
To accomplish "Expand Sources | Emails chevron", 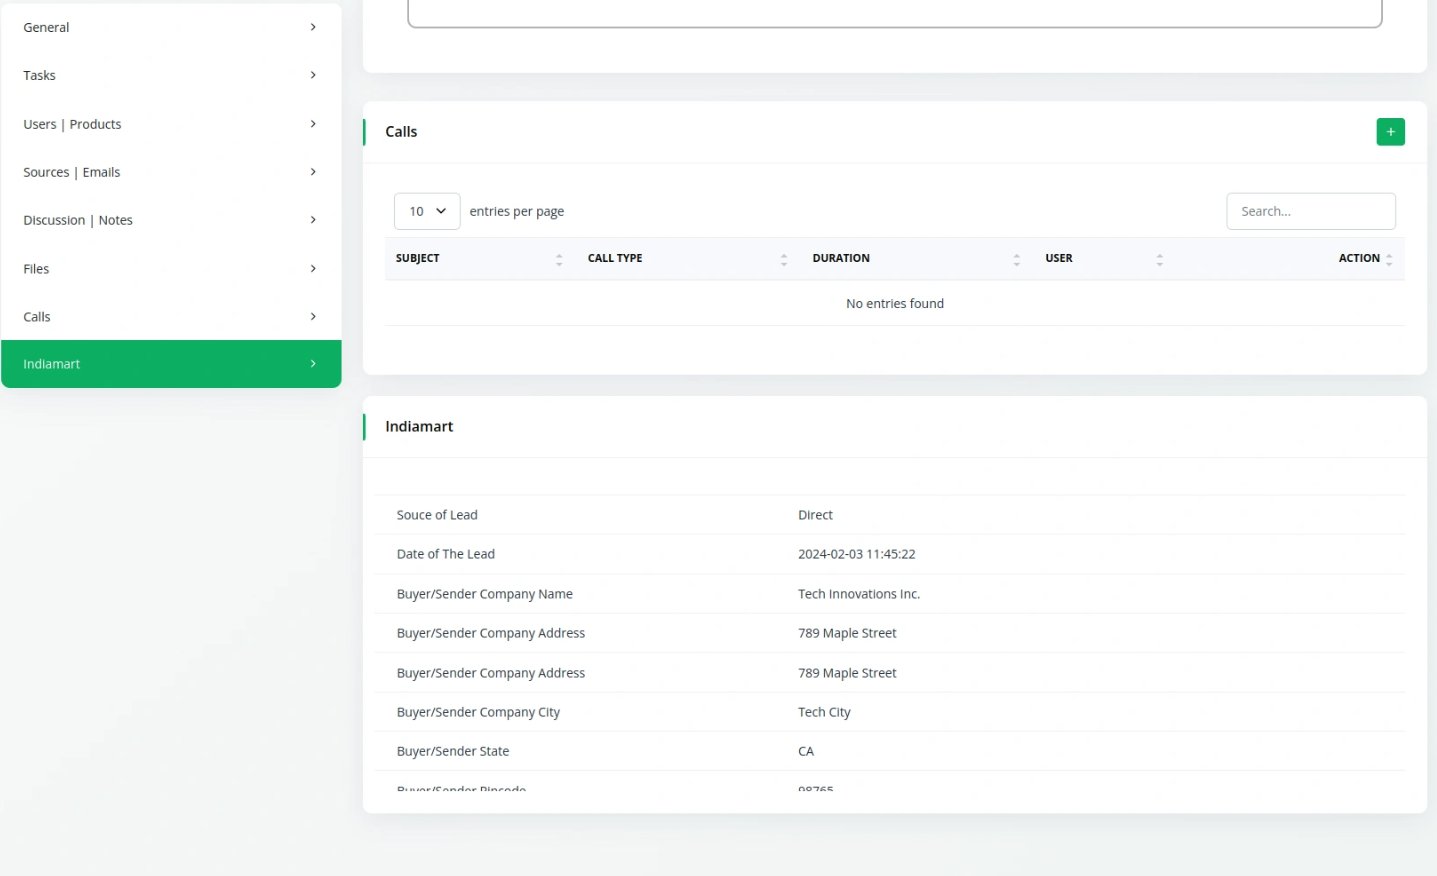I will point(313,172).
